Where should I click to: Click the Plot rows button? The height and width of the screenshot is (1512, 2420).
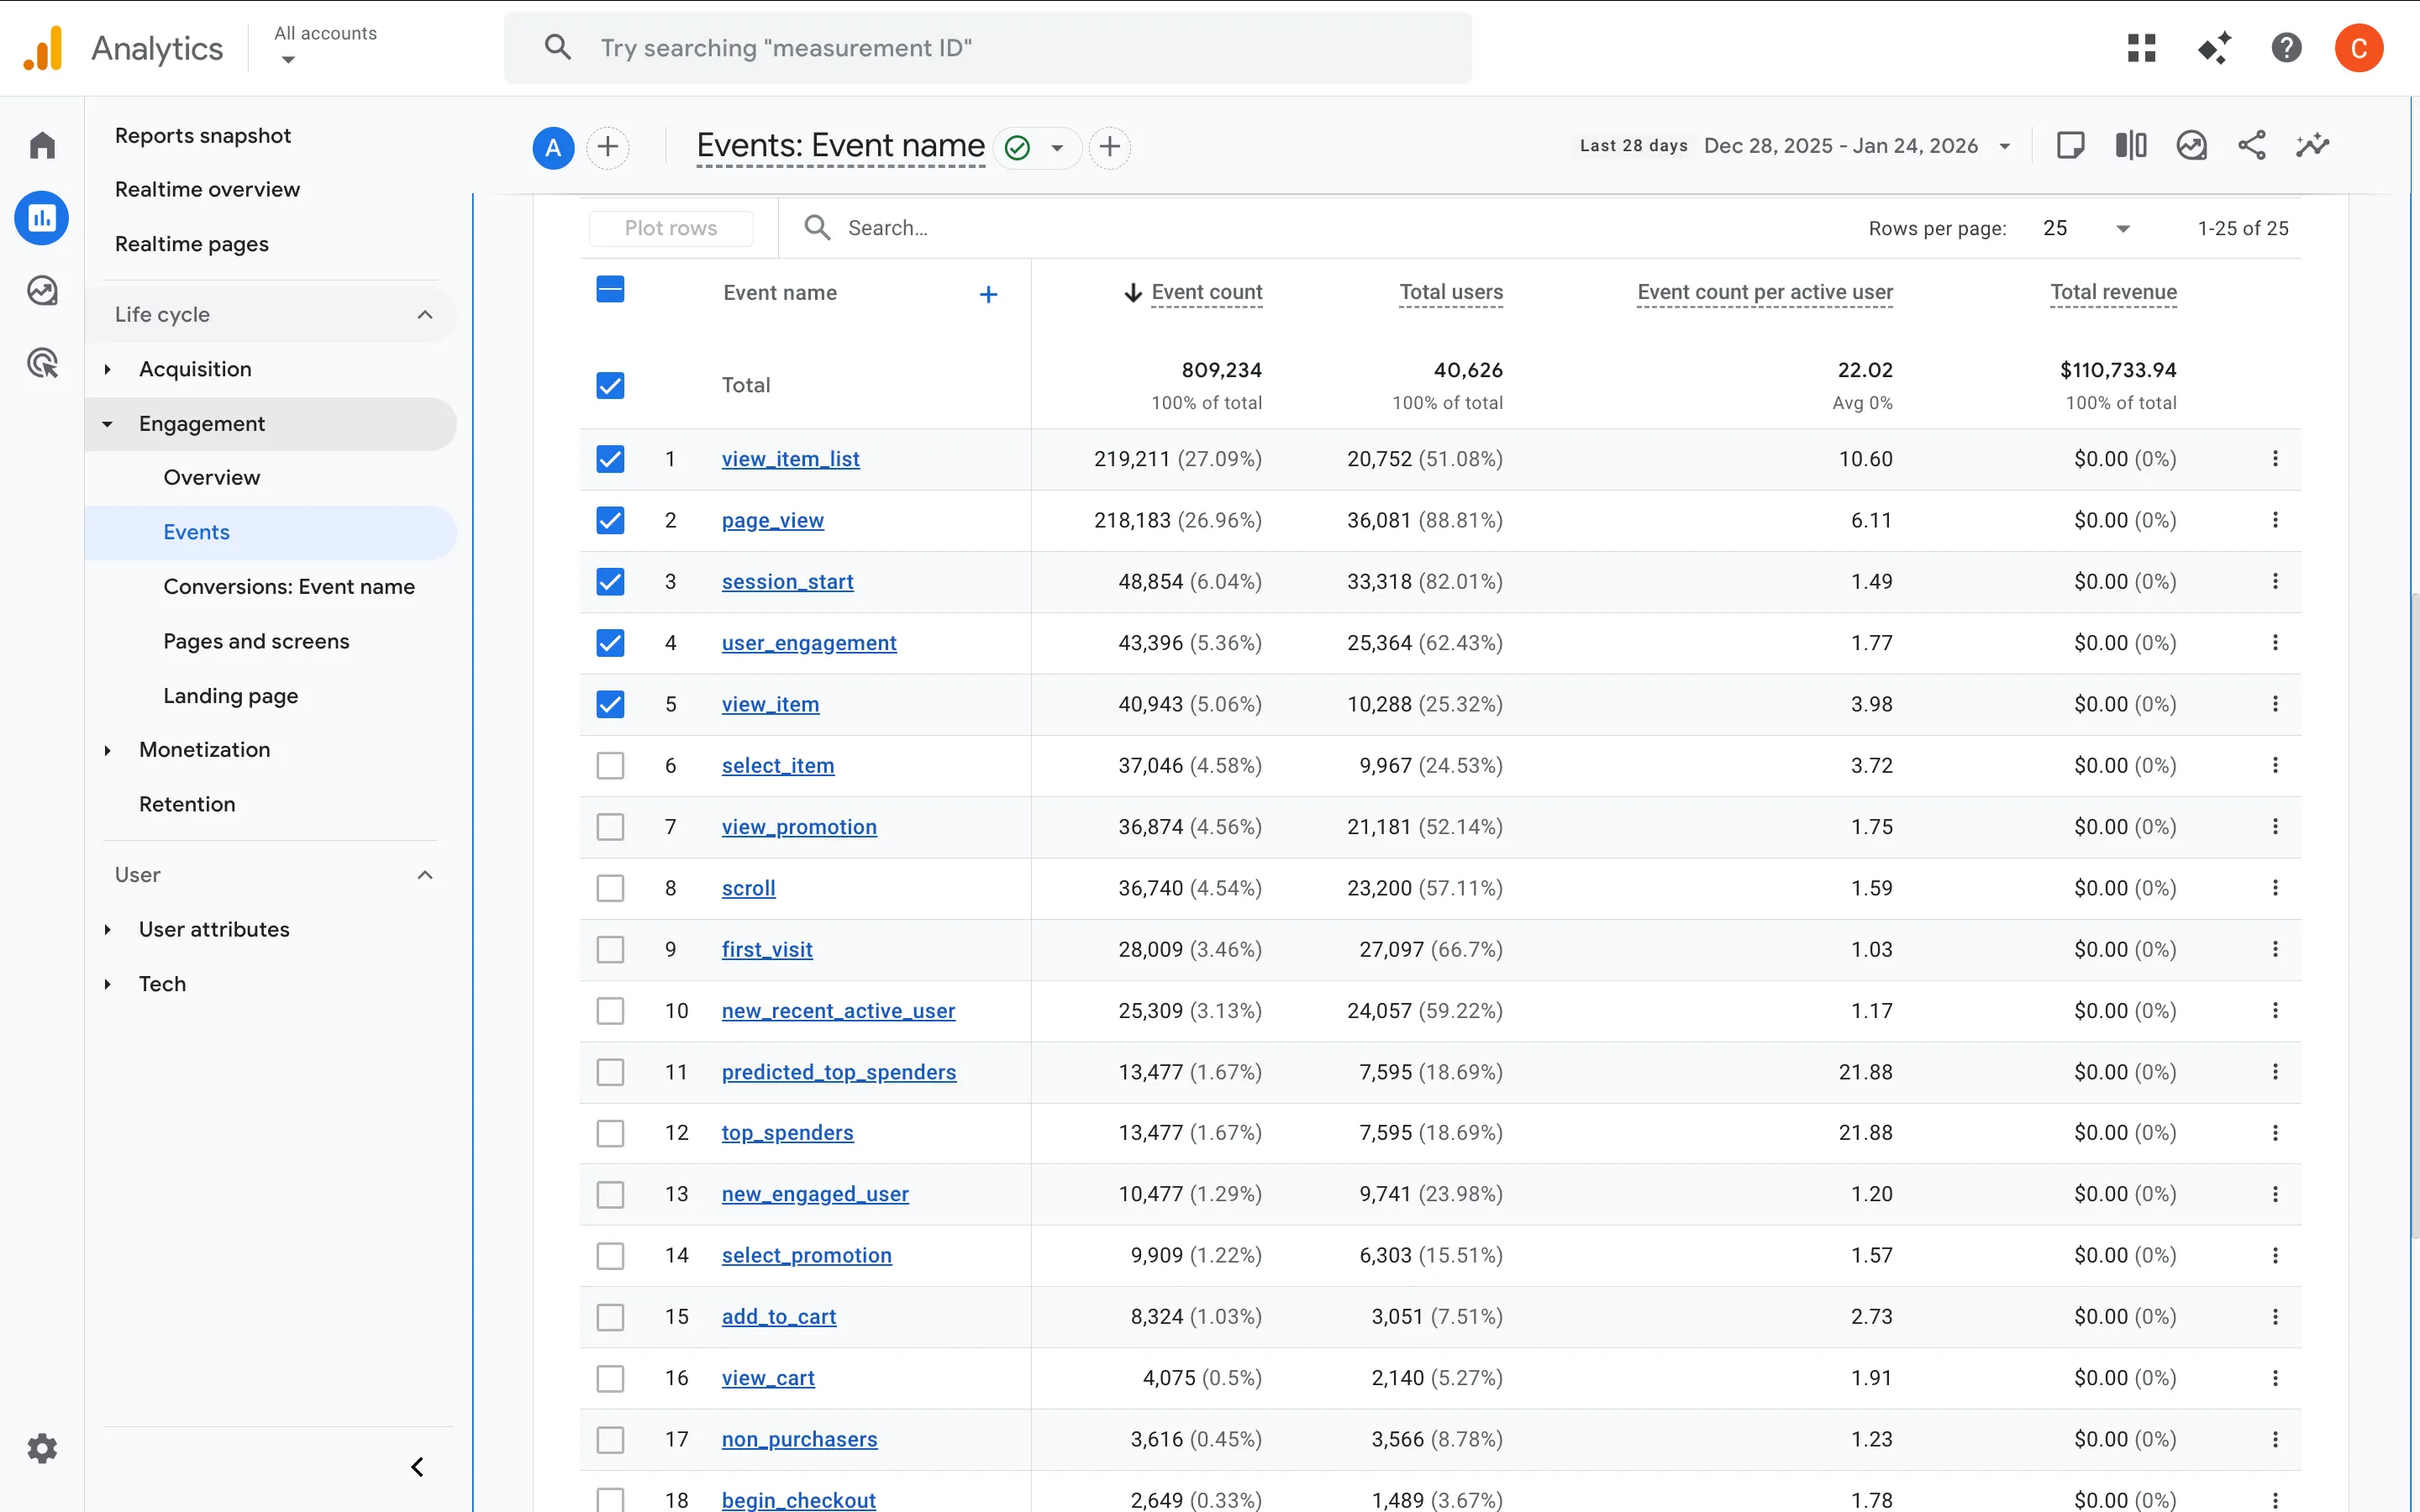coord(671,228)
